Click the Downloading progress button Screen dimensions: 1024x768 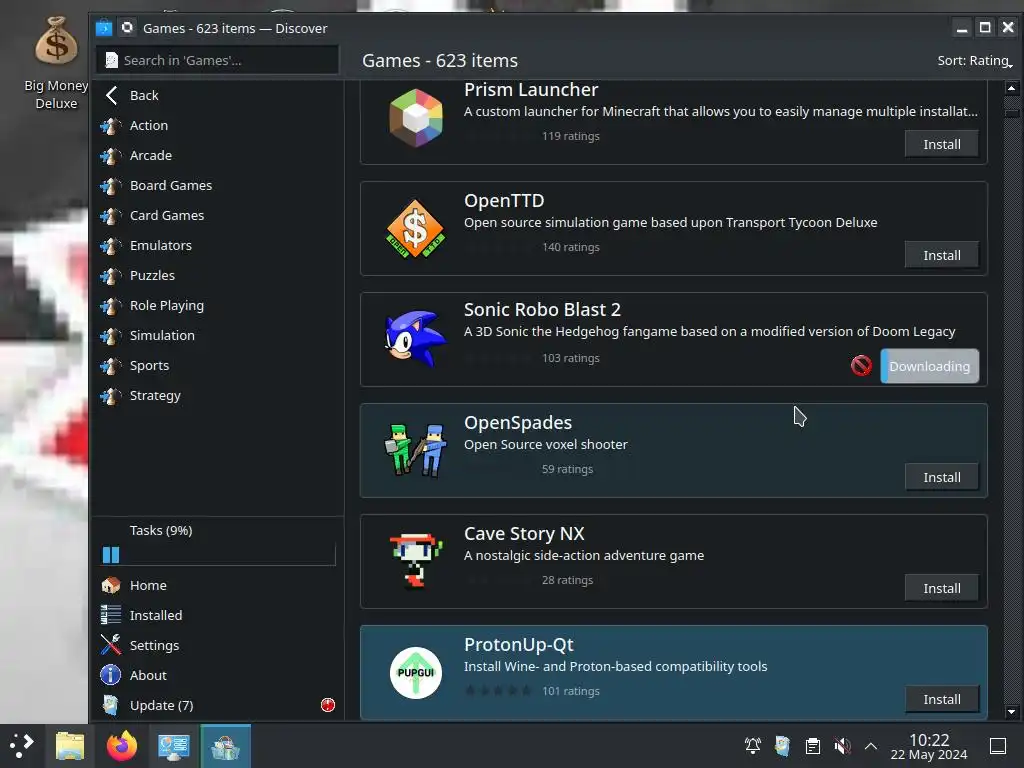[x=930, y=366]
